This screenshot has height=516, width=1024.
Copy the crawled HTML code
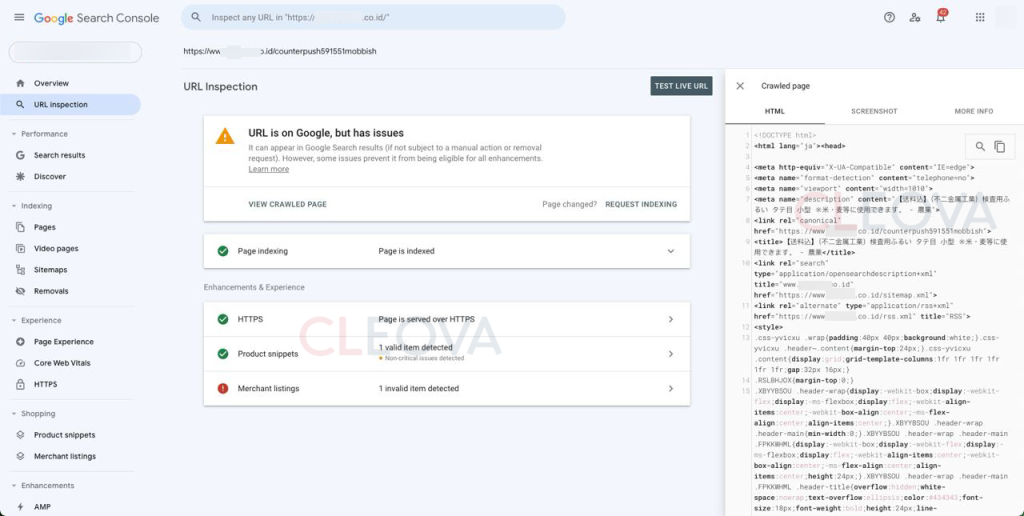coord(999,147)
